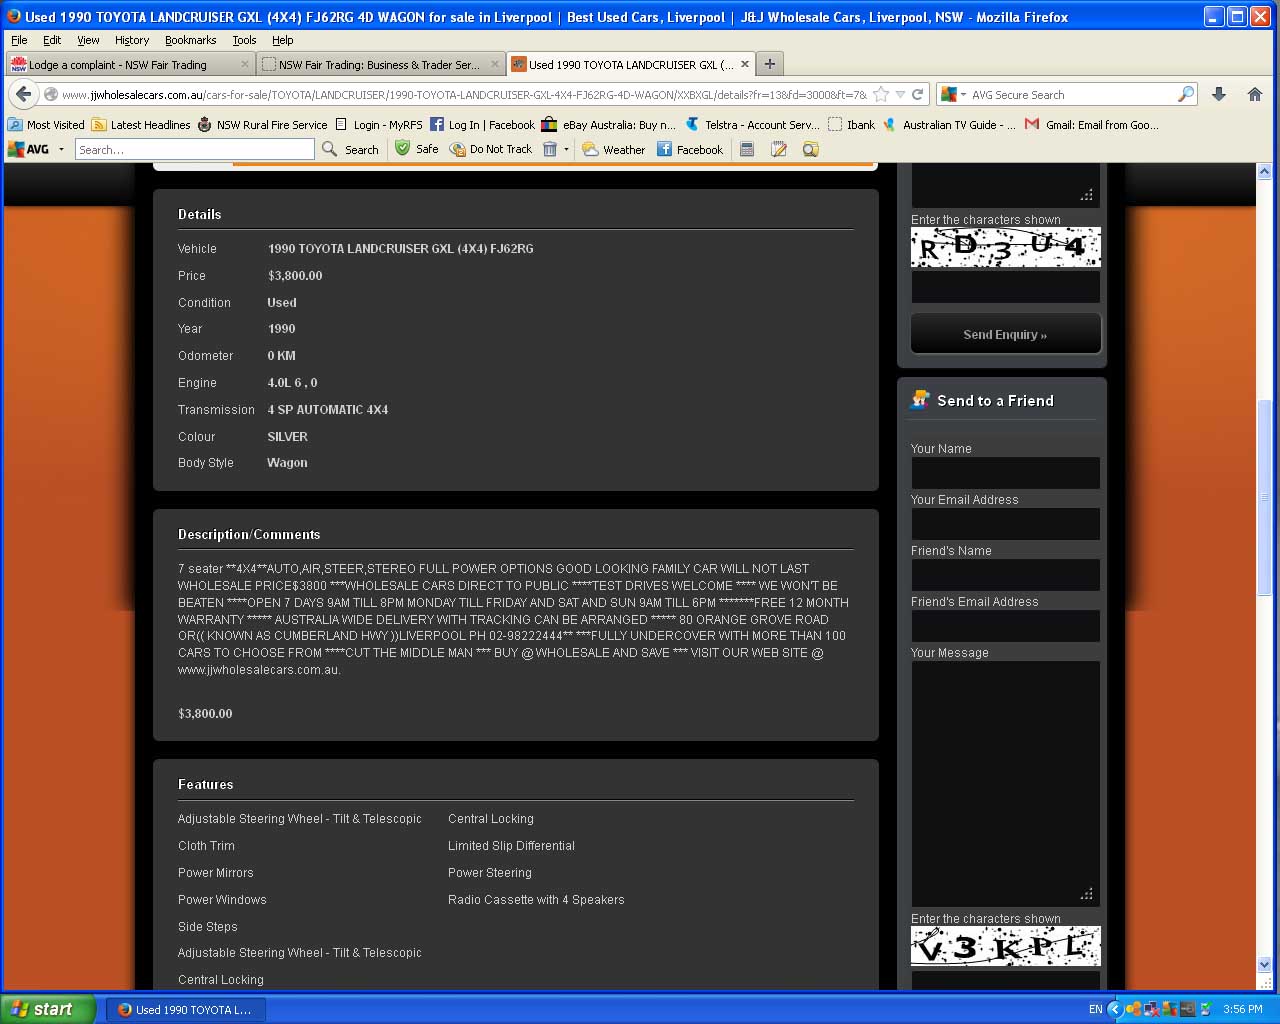The width and height of the screenshot is (1280, 1024).
Task: Click the Your Name input field
Action: [x=1005, y=472]
